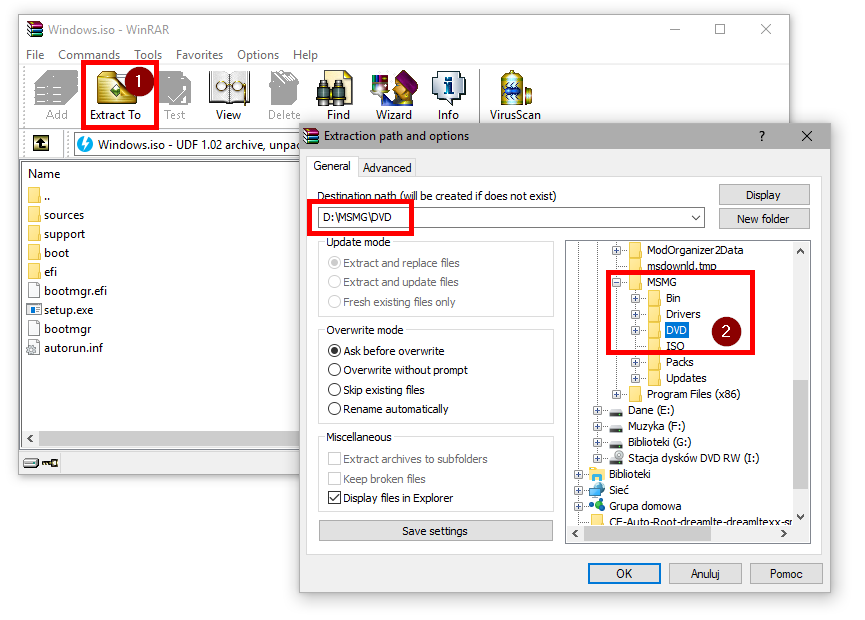The image size is (865, 620).
Task: Go up one level arrow icon
Action: click(x=41, y=143)
